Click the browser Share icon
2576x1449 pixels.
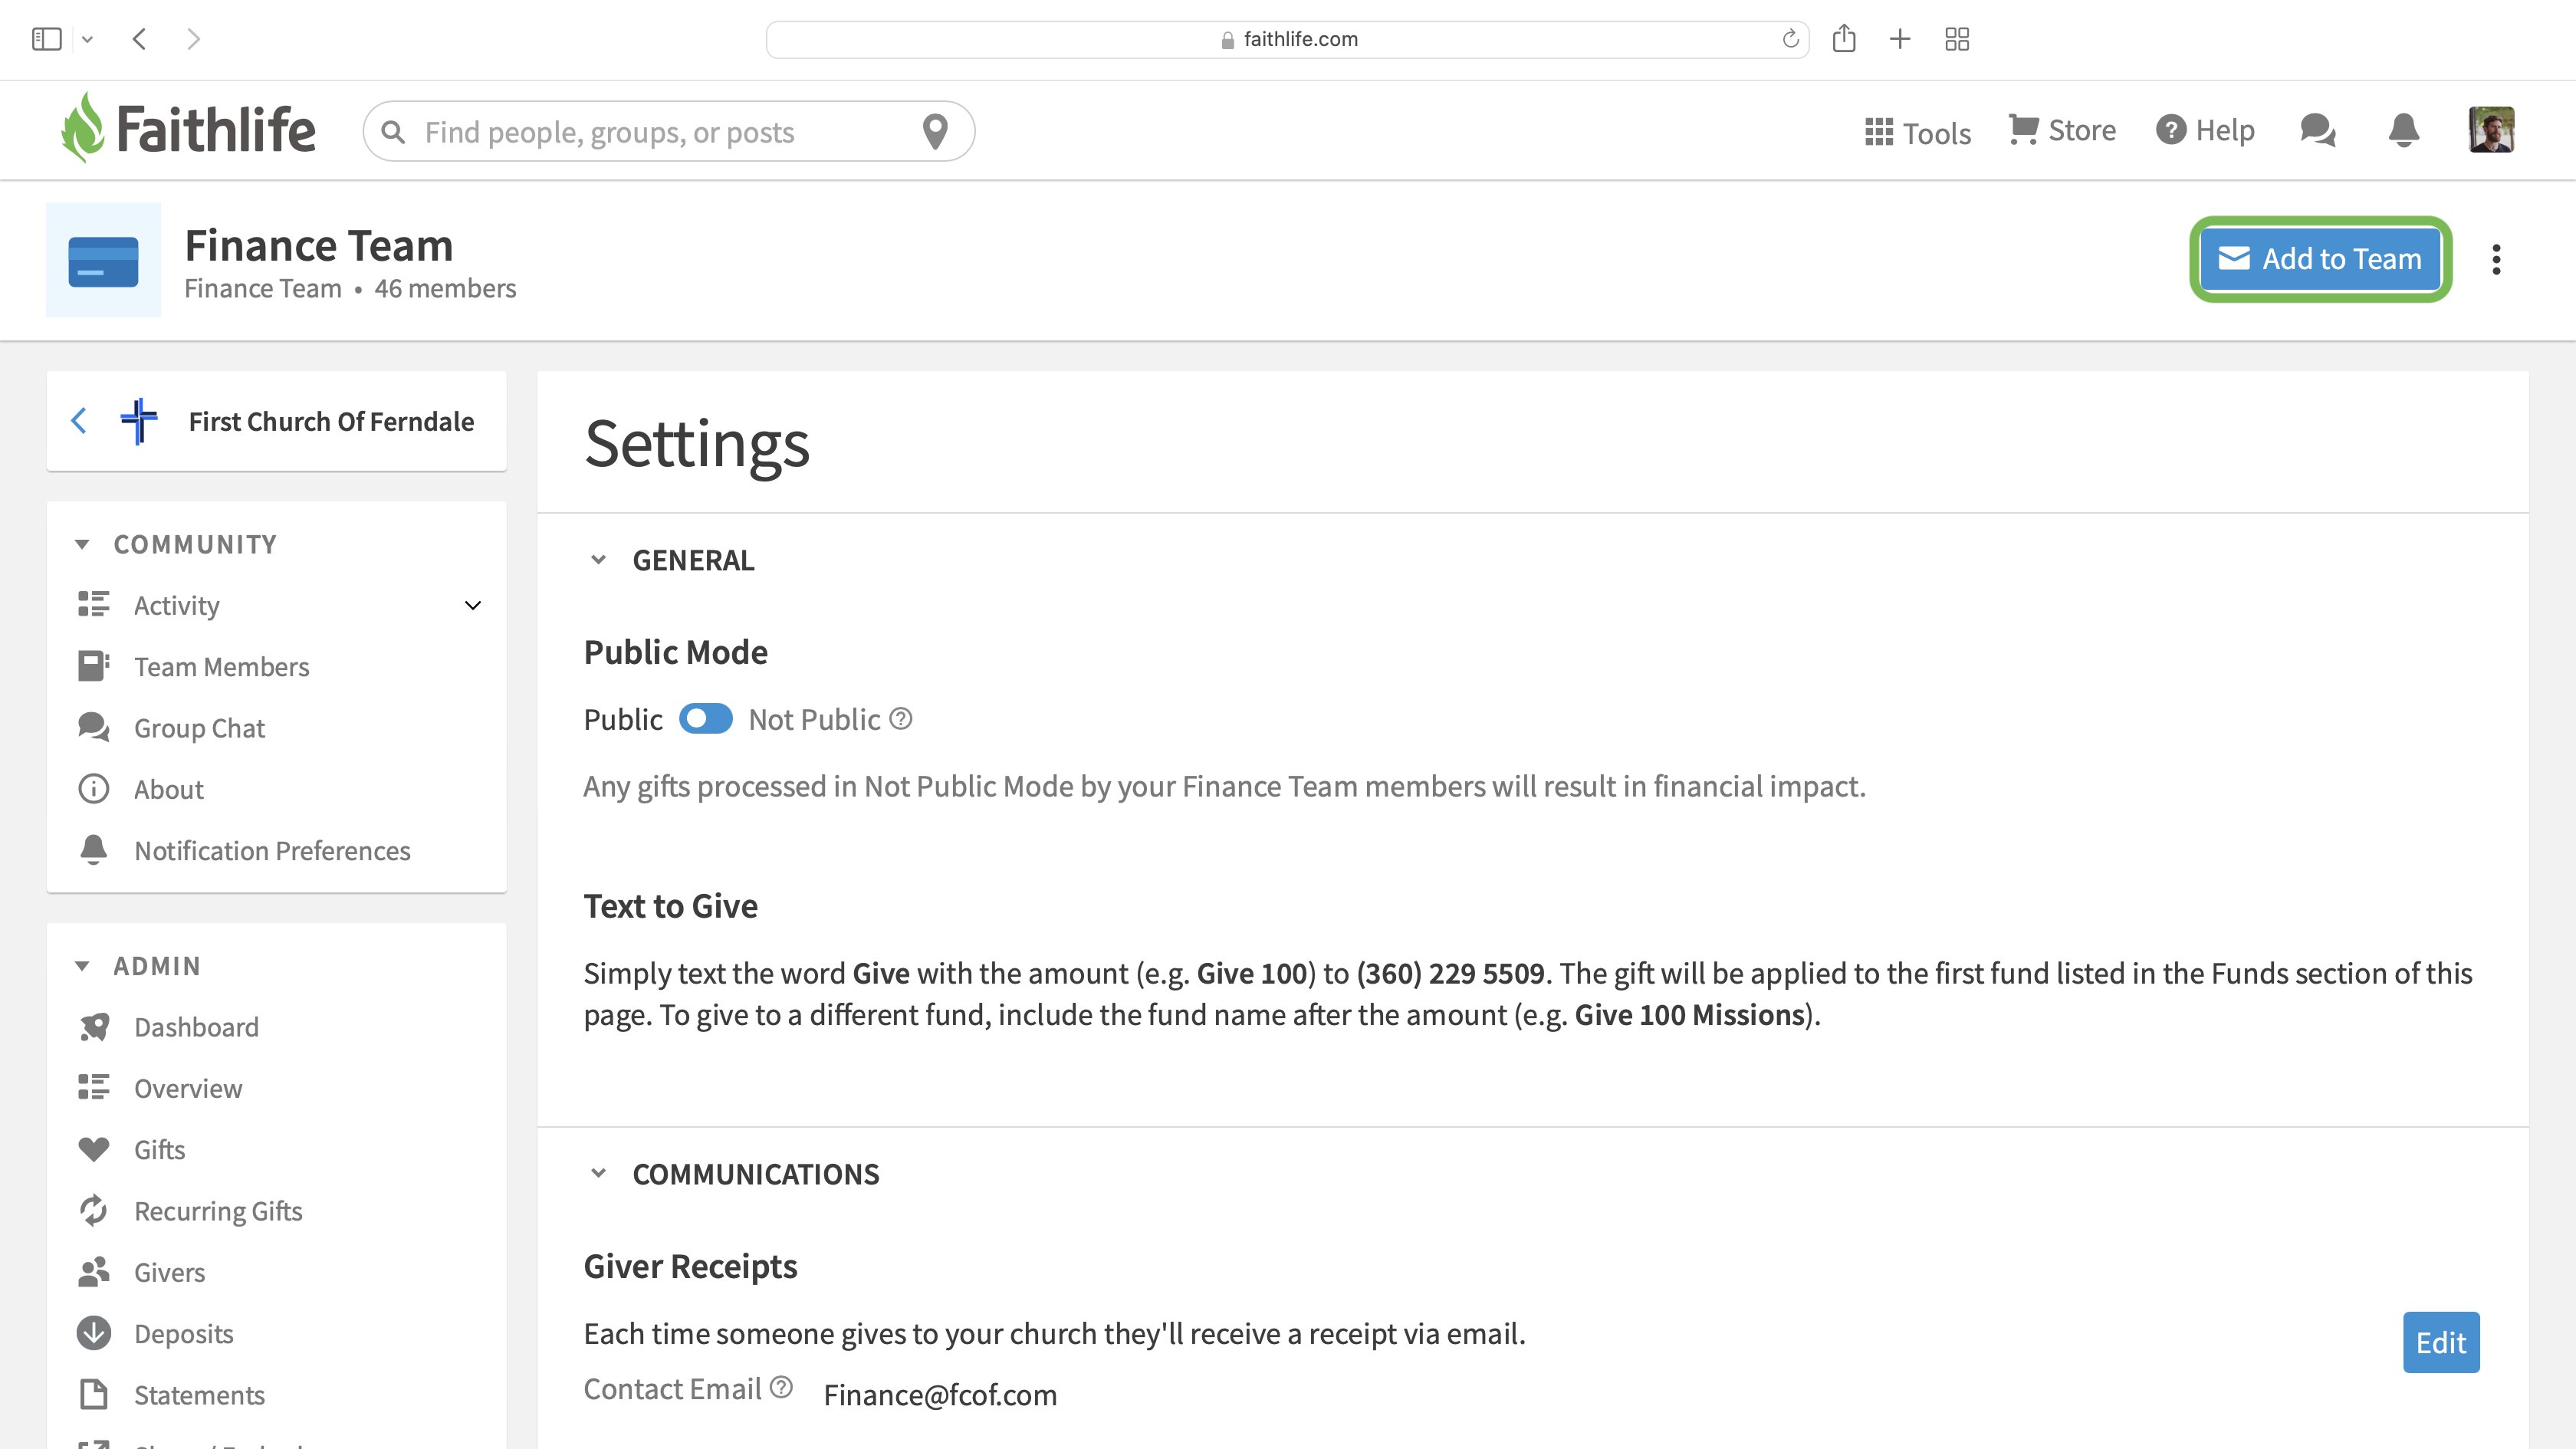pos(1844,39)
